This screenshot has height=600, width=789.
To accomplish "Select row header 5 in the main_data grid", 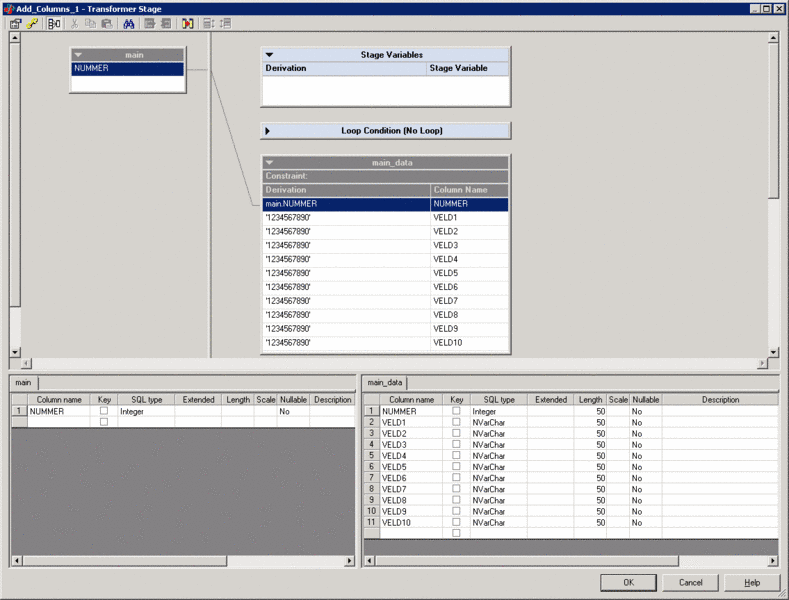I will click(x=371, y=456).
